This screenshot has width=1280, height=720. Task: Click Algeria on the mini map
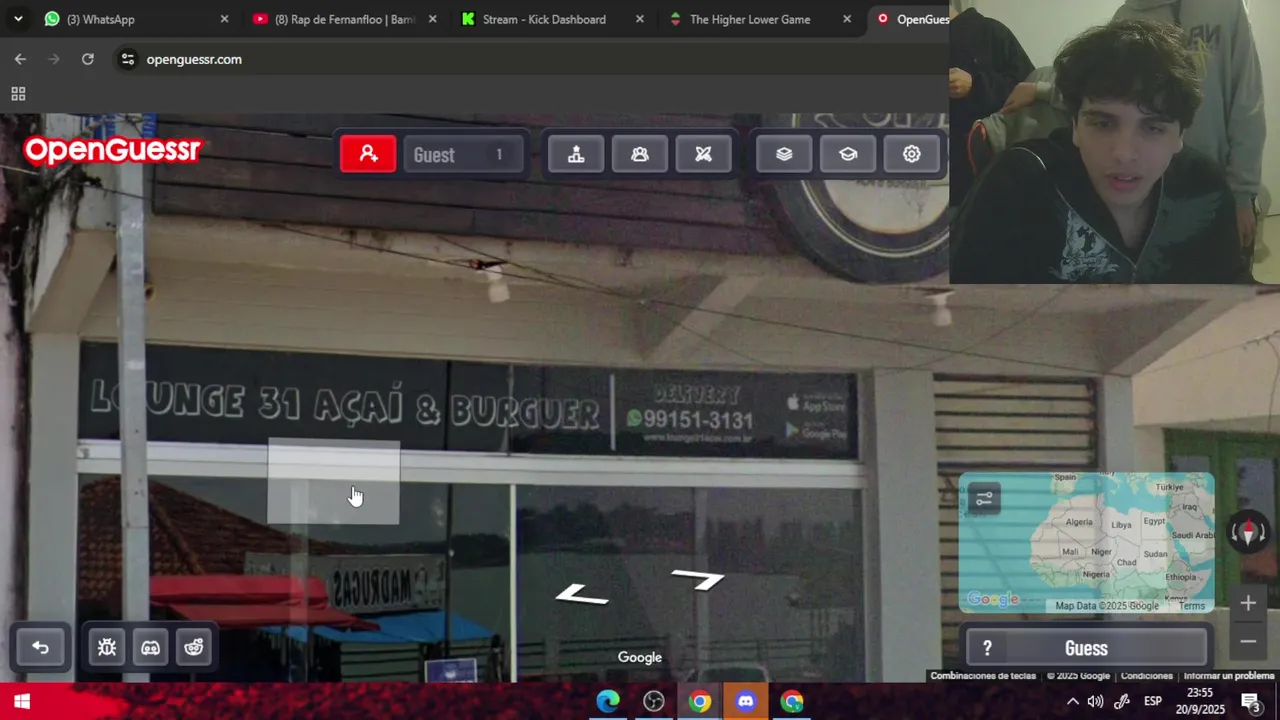1079,522
